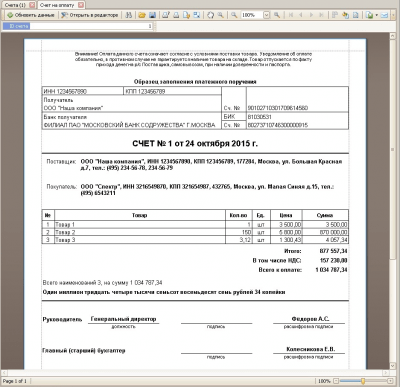
Task: Click the ID счета parameter input field
Action: click(91, 26)
